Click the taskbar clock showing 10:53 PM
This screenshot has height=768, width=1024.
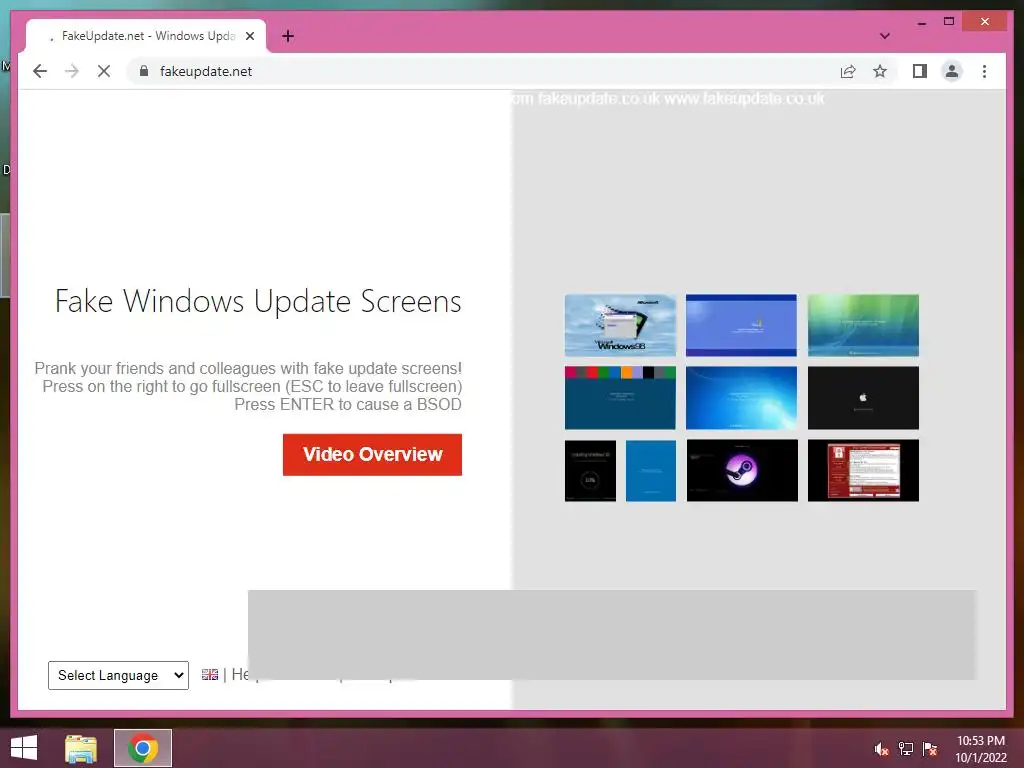[x=981, y=749]
